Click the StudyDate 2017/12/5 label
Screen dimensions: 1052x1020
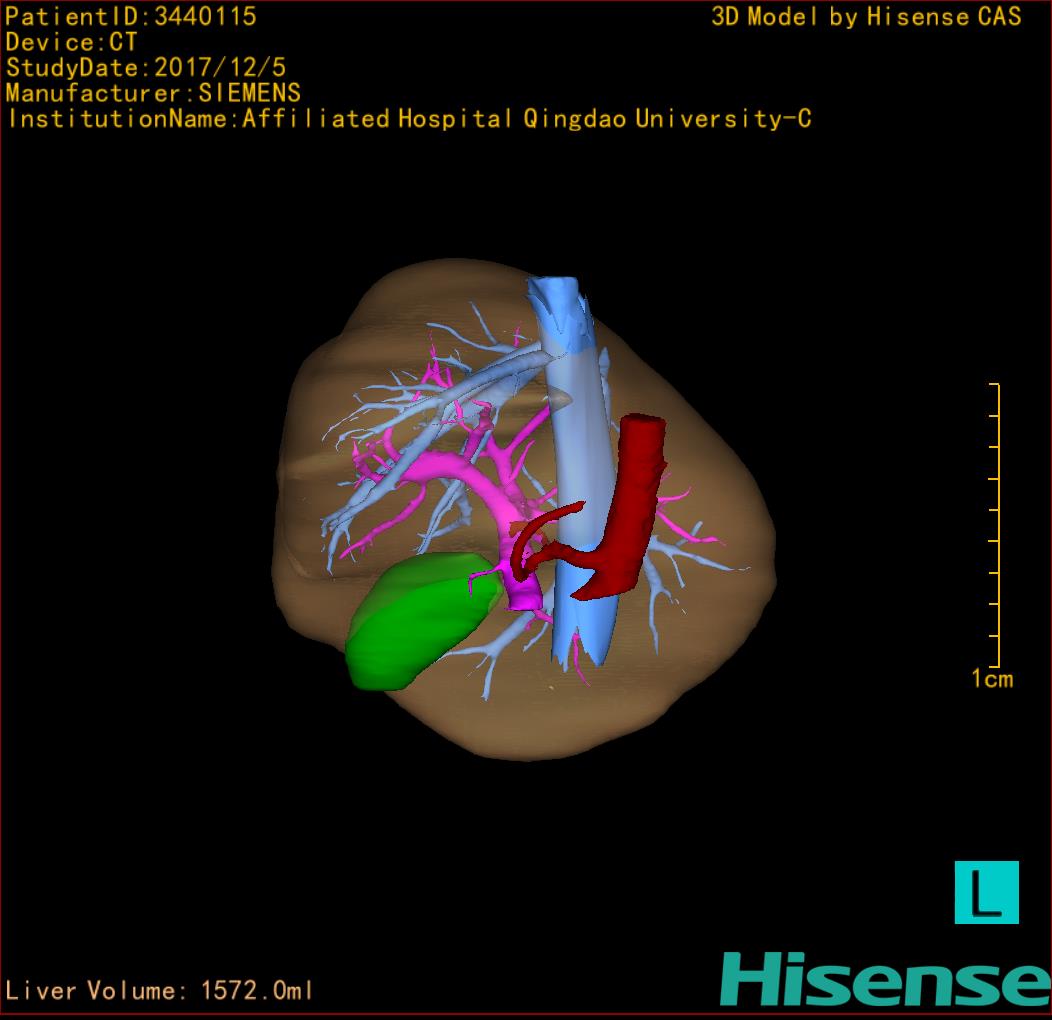(x=146, y=68)
